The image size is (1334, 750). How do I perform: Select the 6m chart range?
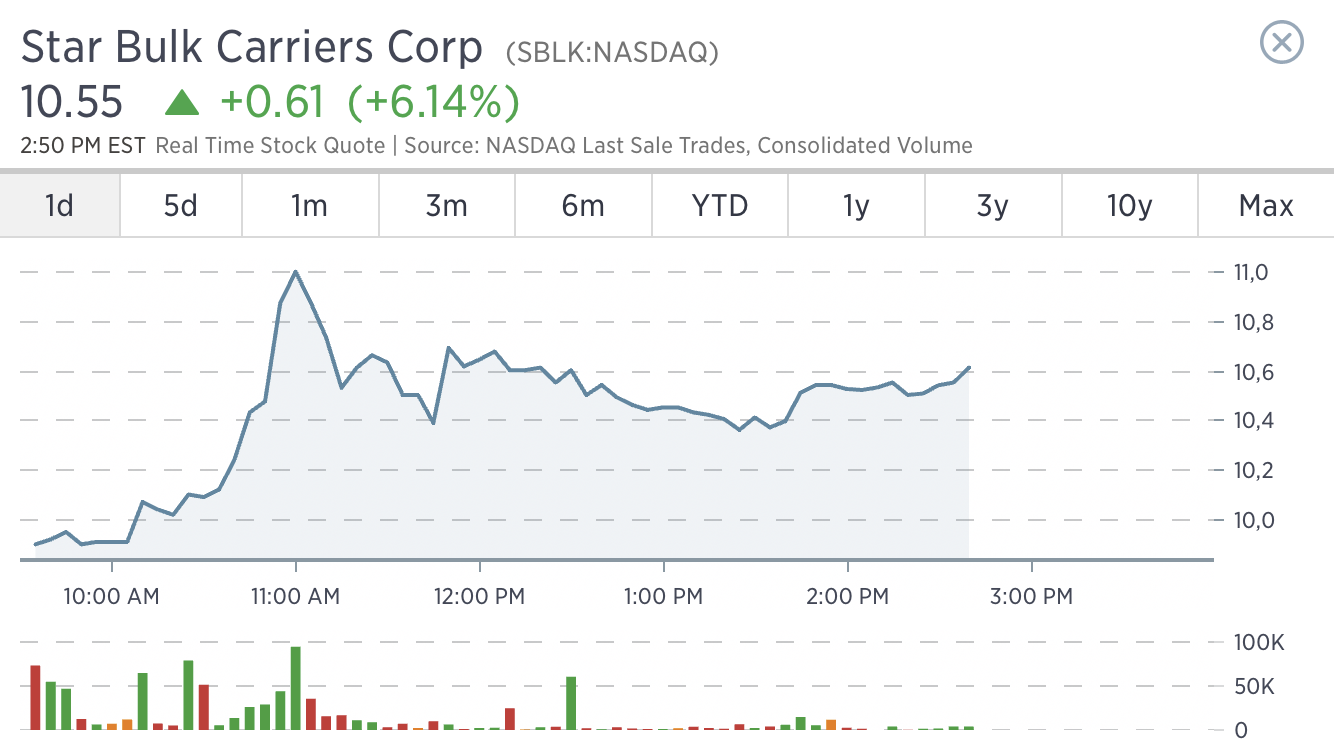point(583,206)
